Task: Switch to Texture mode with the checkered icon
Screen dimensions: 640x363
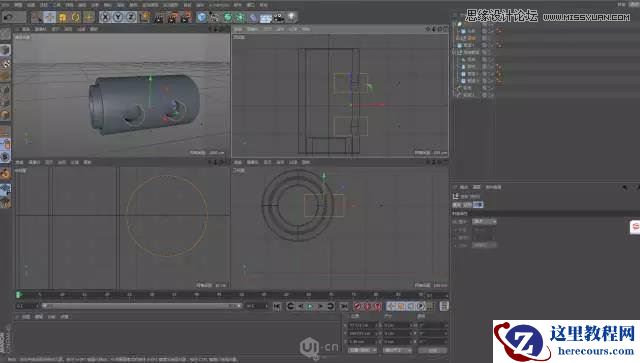Action: click(5, 64)
